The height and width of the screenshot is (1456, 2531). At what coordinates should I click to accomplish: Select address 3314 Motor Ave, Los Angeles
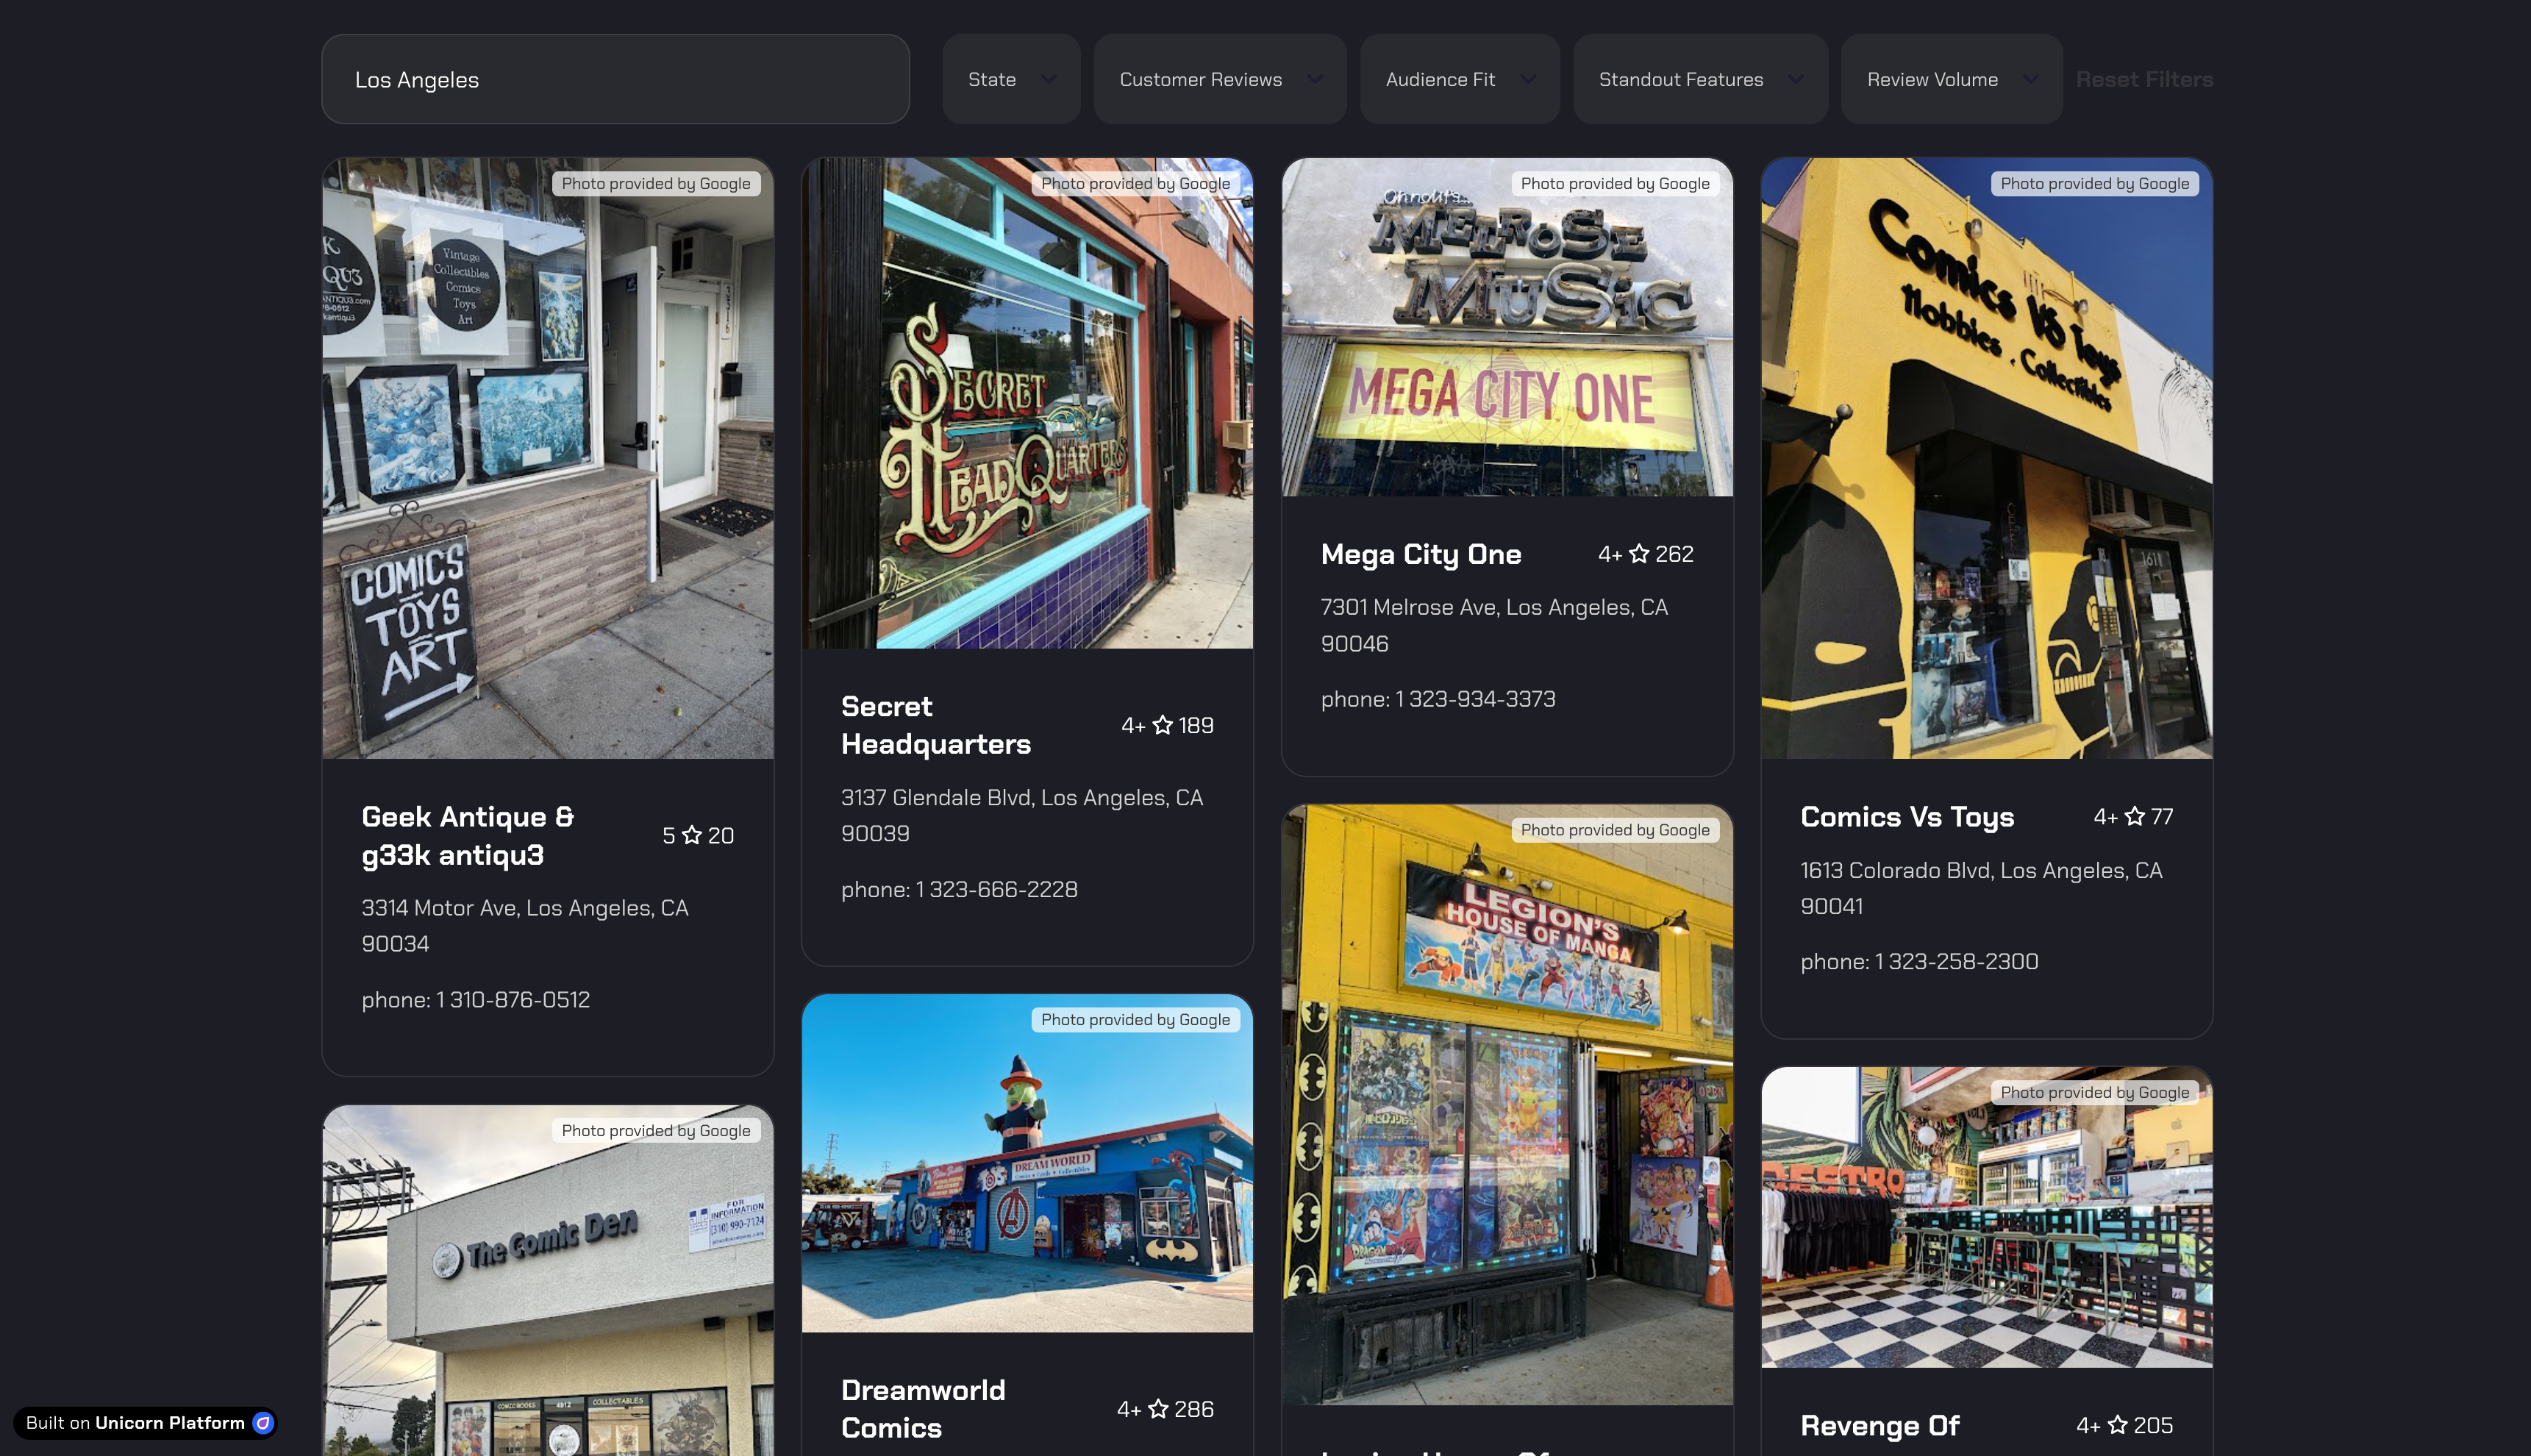click(524, 925)
